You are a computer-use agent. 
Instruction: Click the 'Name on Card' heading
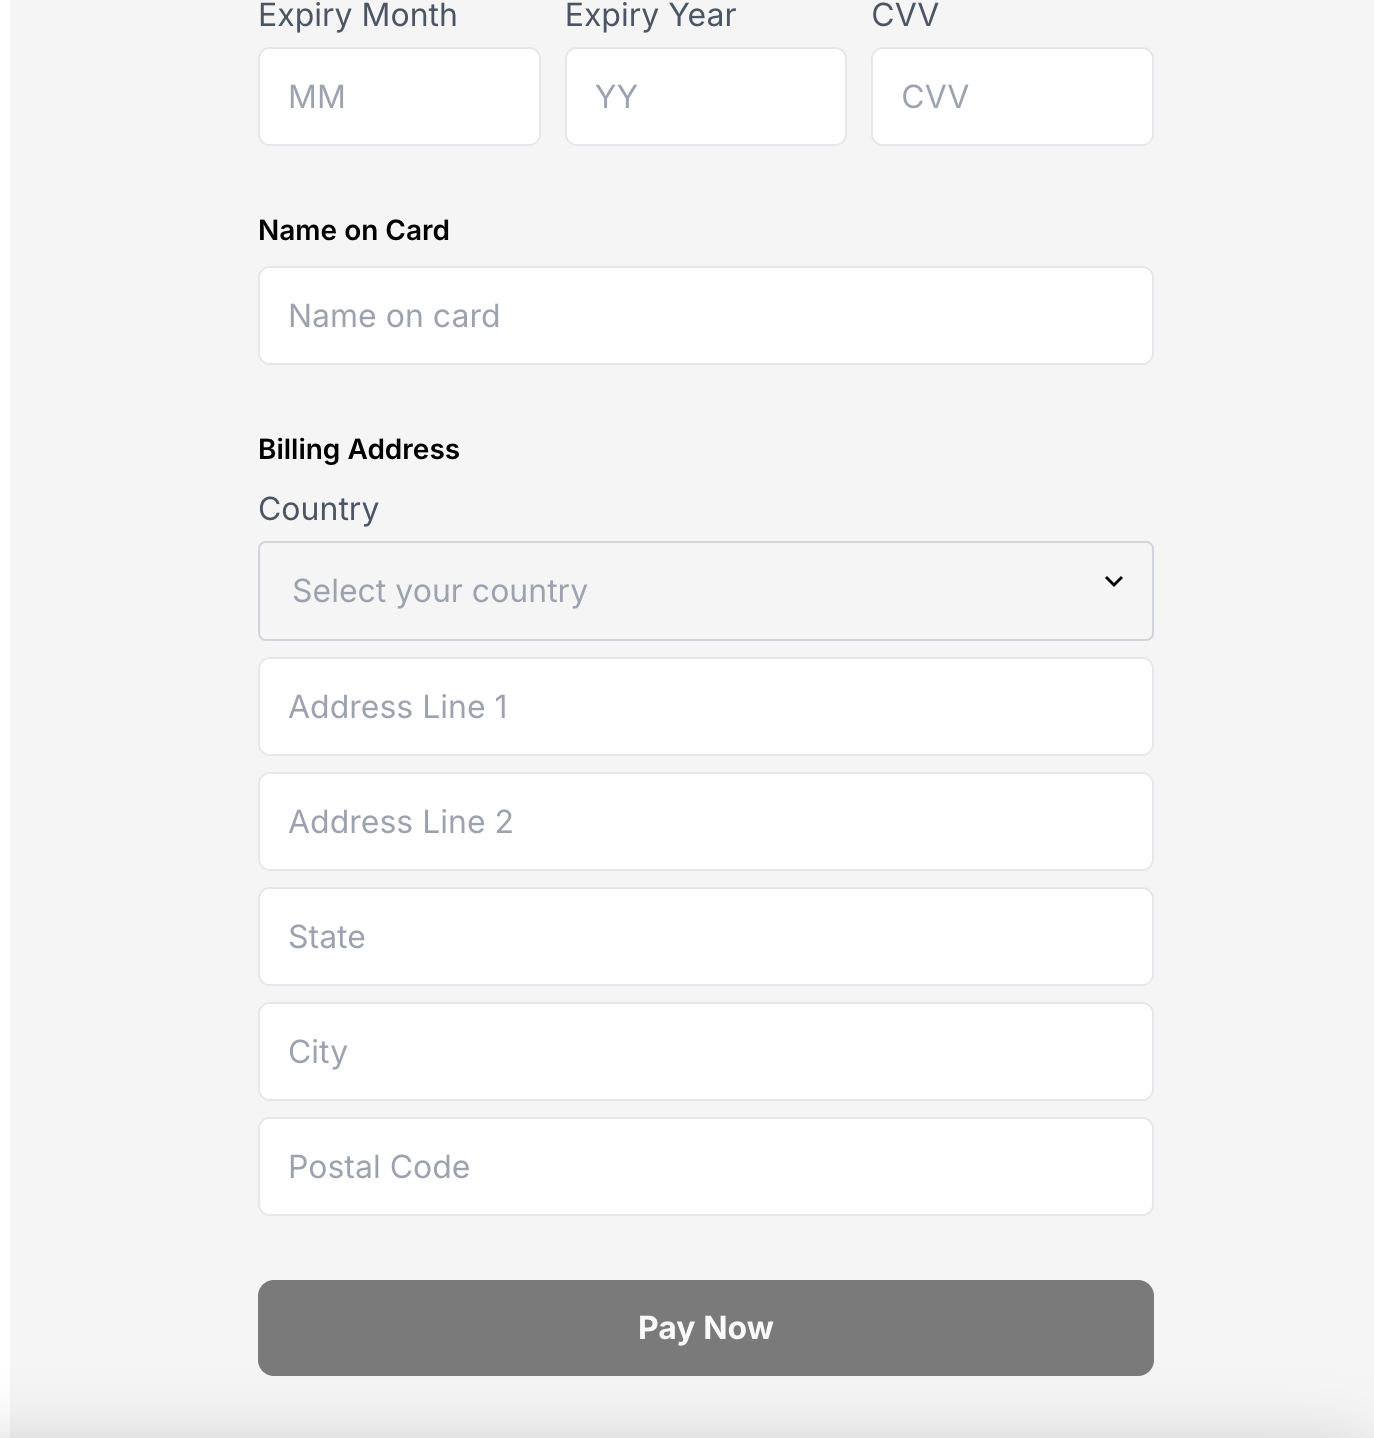click(353, 230)
